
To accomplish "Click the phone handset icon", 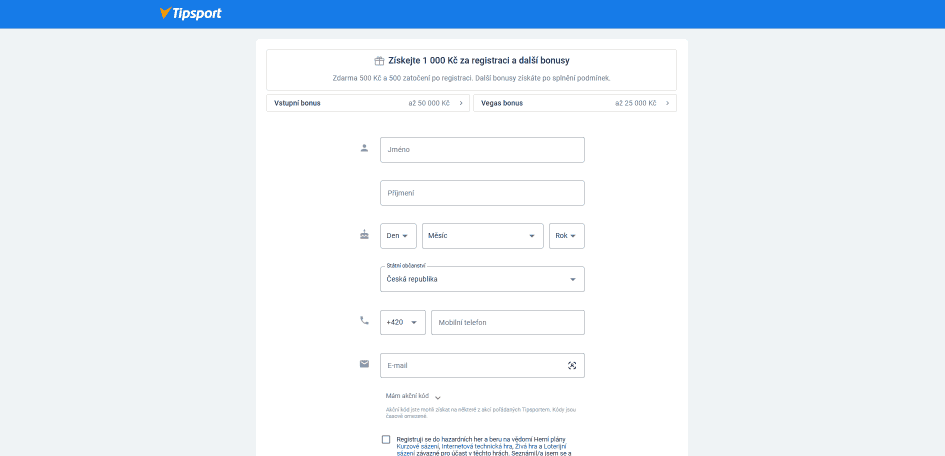I will pyautogui.click(x=364, y=320).
